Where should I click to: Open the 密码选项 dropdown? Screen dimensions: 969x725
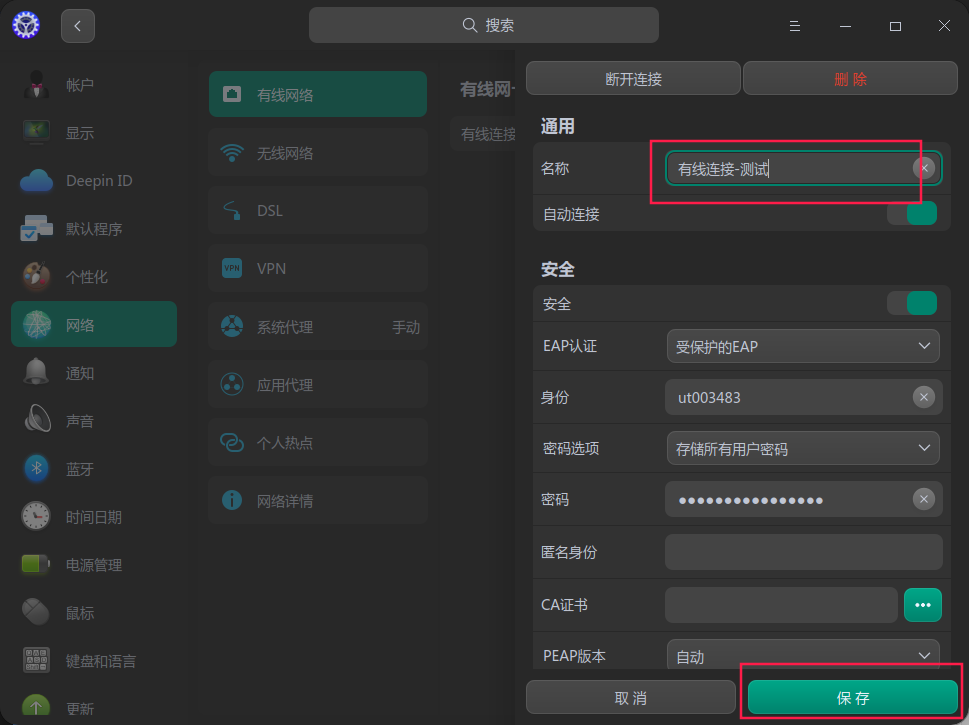click(803, 448)
